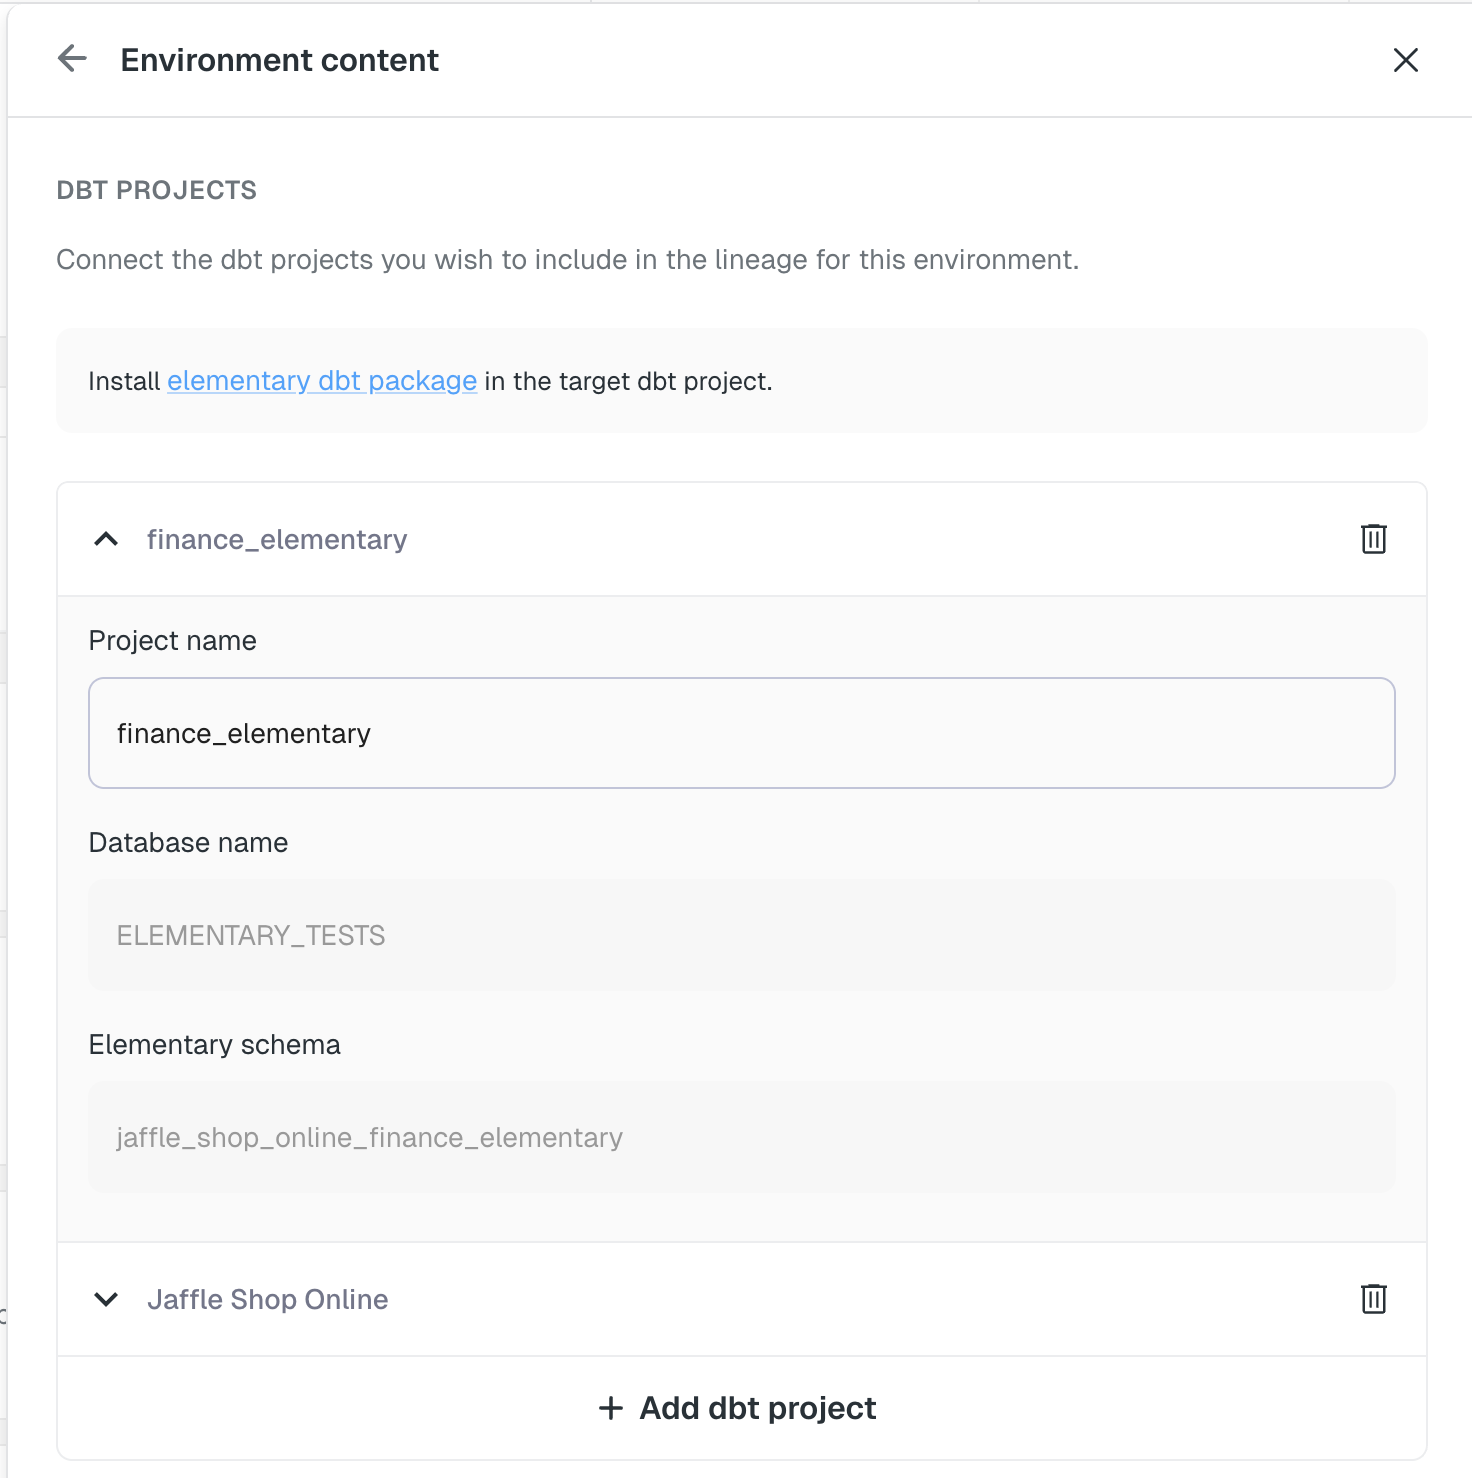
Task: Close the Environment content panel
Action: click(1405, 60)
